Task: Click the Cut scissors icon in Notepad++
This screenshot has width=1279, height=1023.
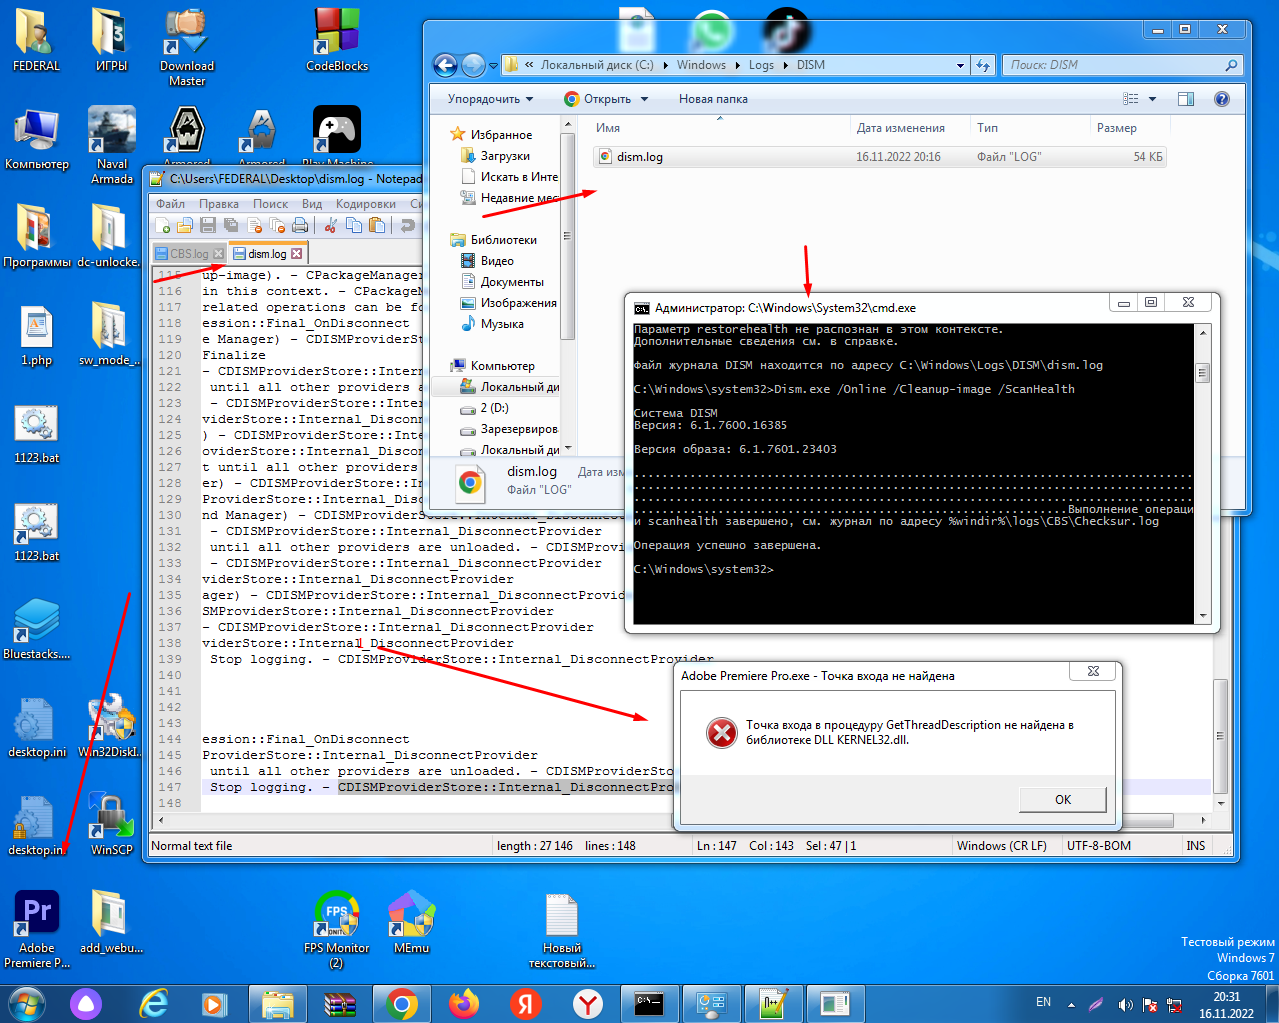Action: pos(330,226)
